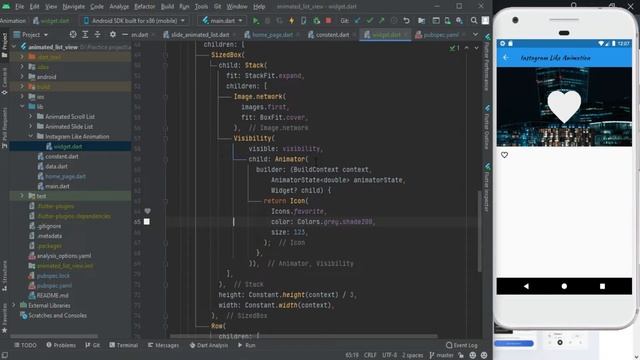Screen dimensions: 640x360
Task: Expand External Libraries node
Action: tap(14, 305)
